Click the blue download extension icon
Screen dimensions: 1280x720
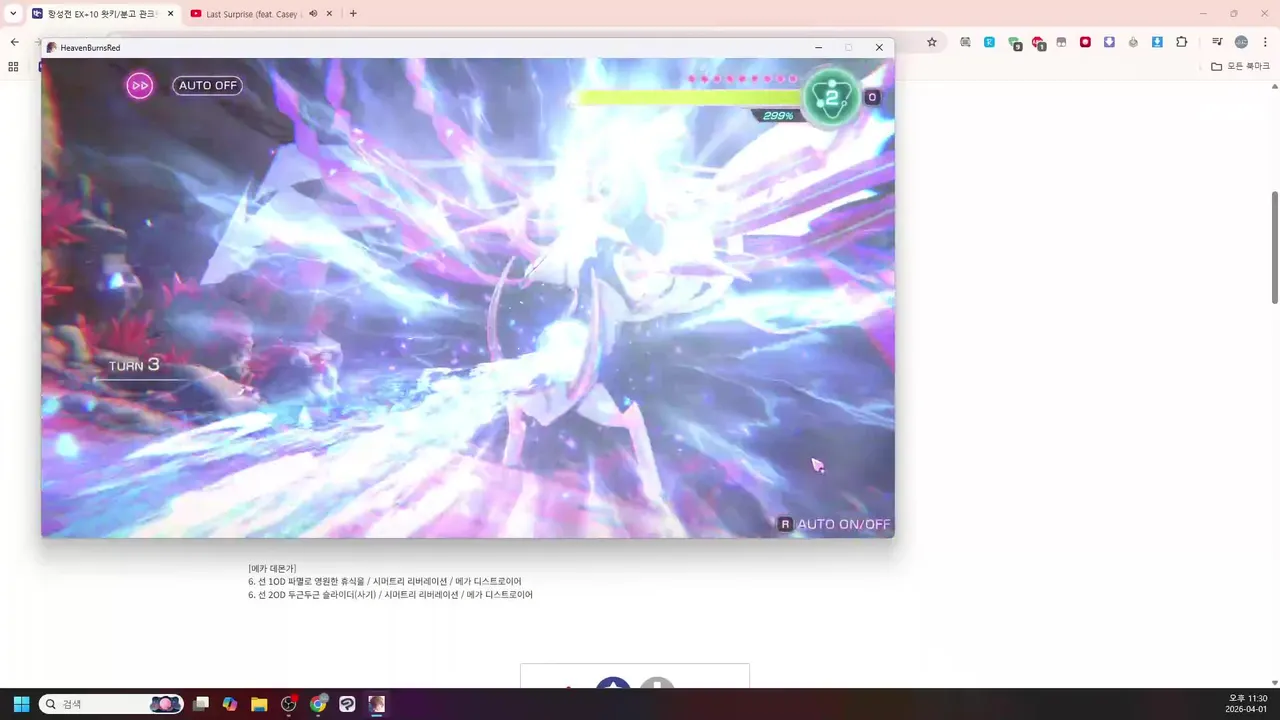point(1157,42)
